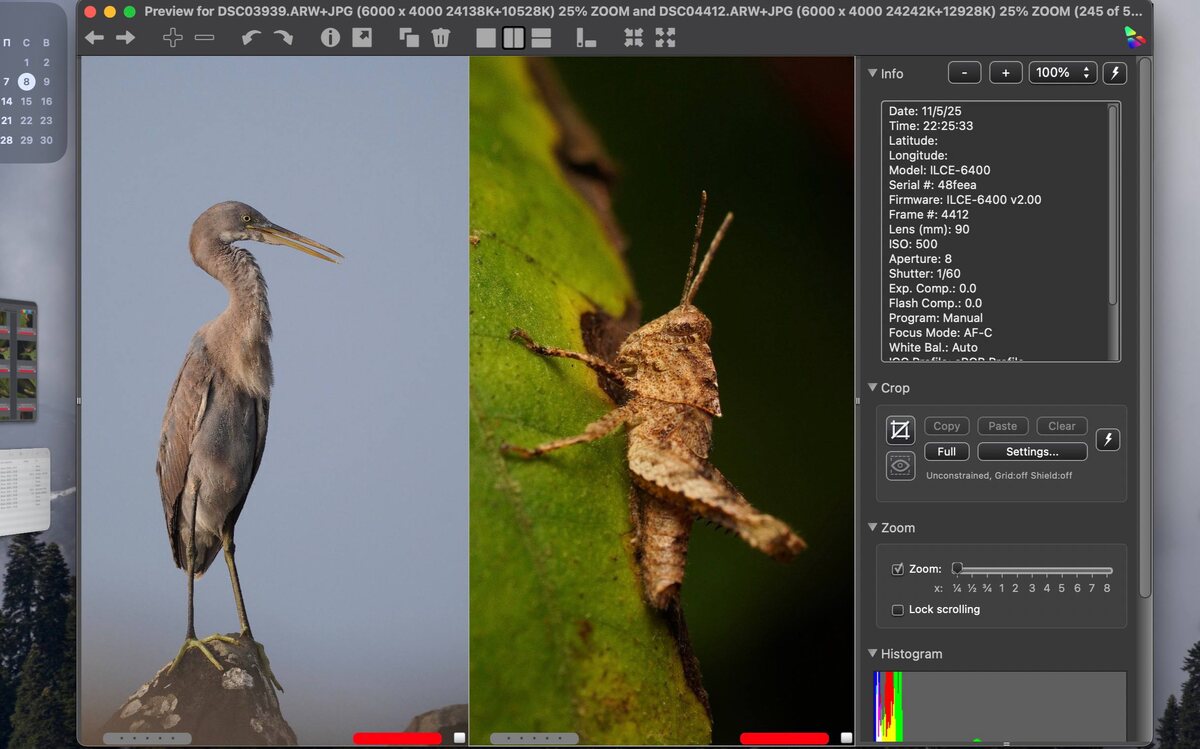
Task: Click the zoom slider handle
Action: coord(957,568)
